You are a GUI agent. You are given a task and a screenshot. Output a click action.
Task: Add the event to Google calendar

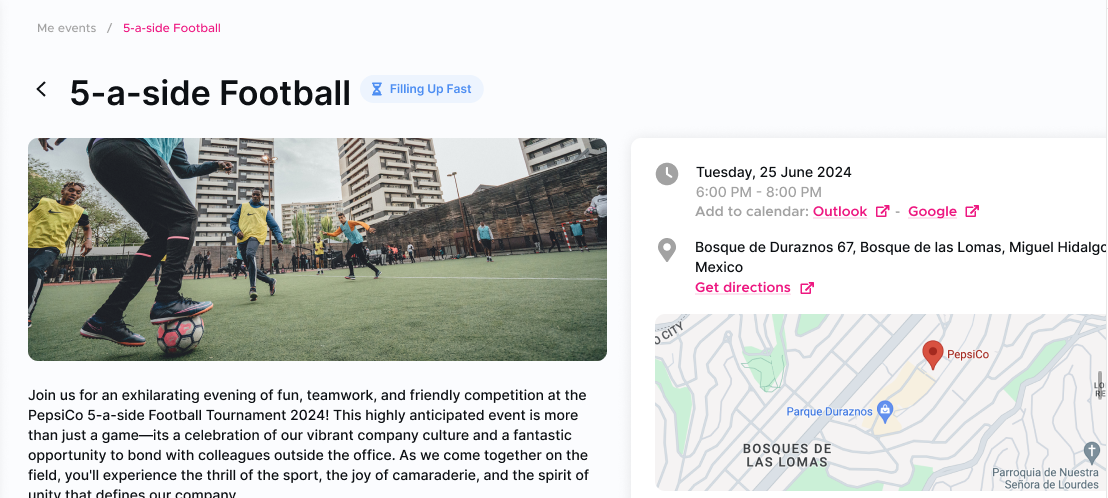932,212
